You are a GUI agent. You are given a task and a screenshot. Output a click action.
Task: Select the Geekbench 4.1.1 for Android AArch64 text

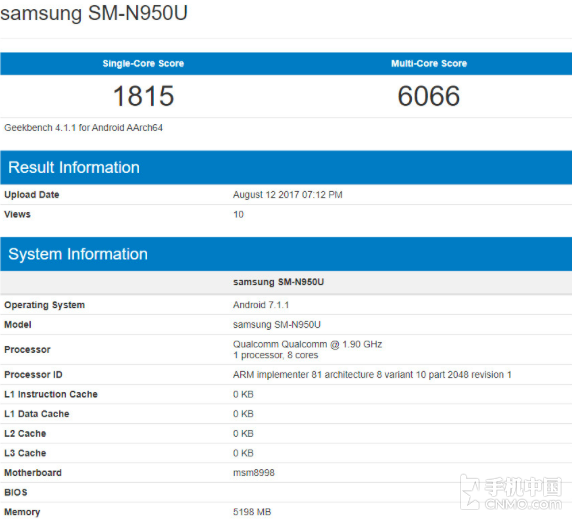tap(83, 128)
